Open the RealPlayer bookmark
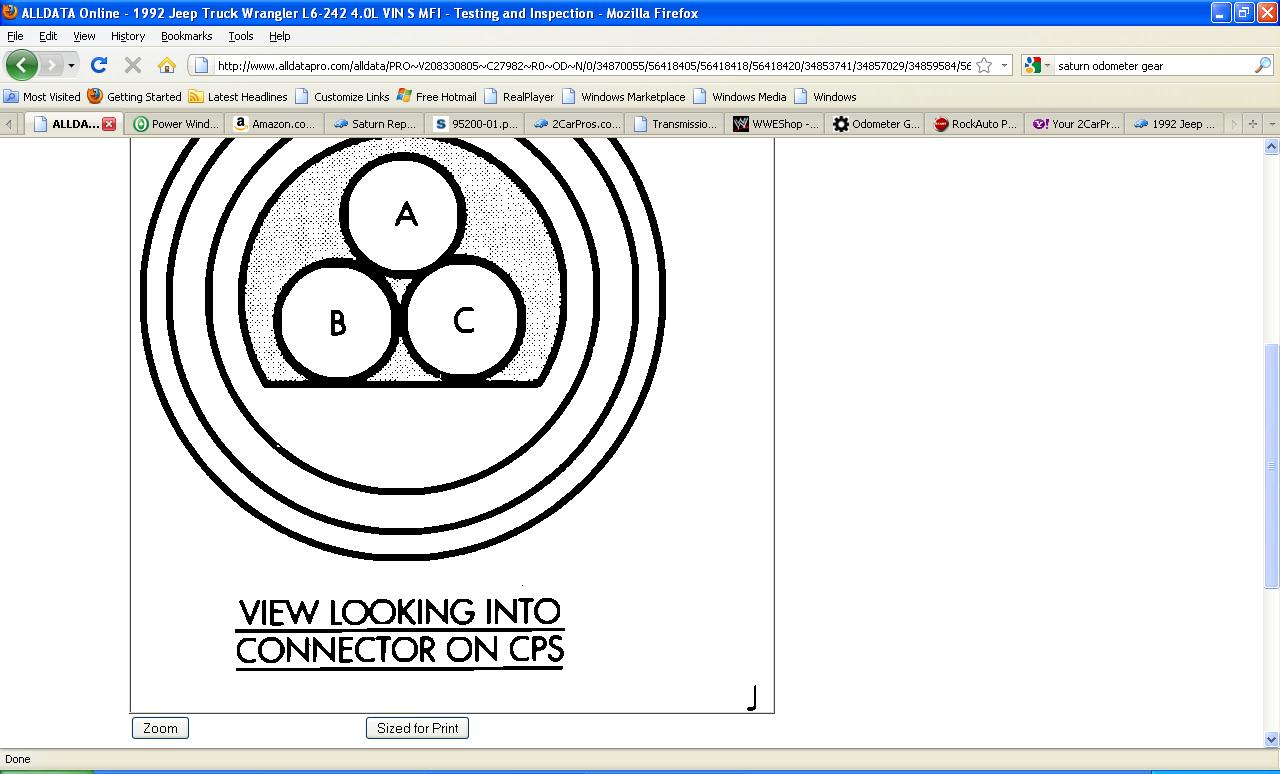 point(519,97)
